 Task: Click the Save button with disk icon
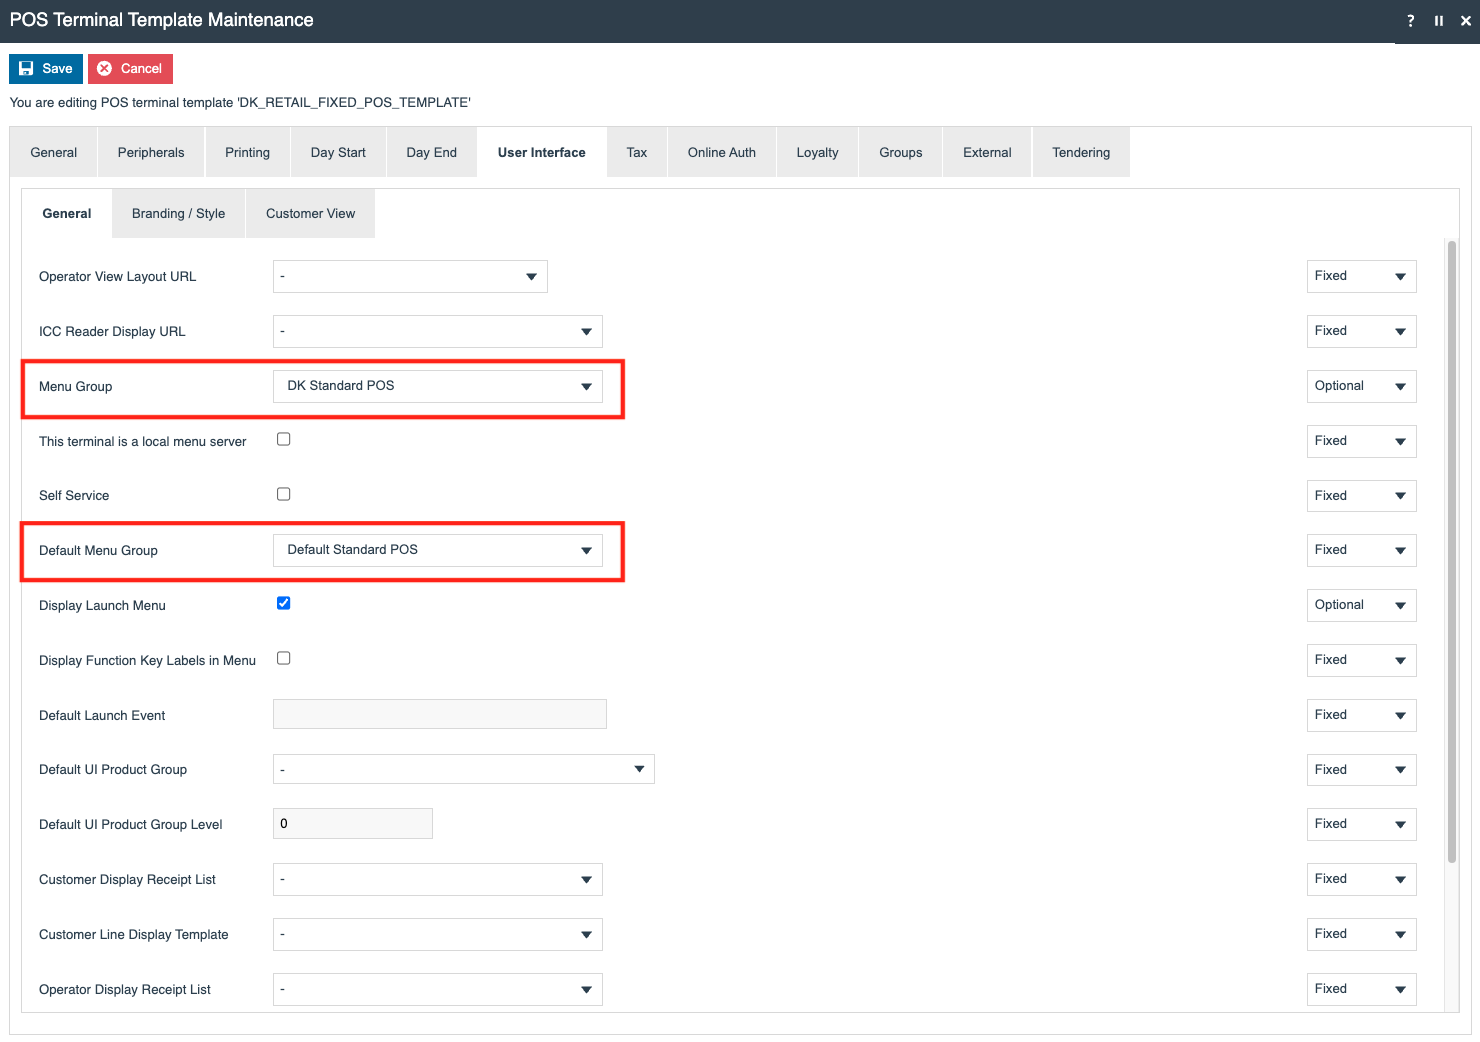point(46,69)
